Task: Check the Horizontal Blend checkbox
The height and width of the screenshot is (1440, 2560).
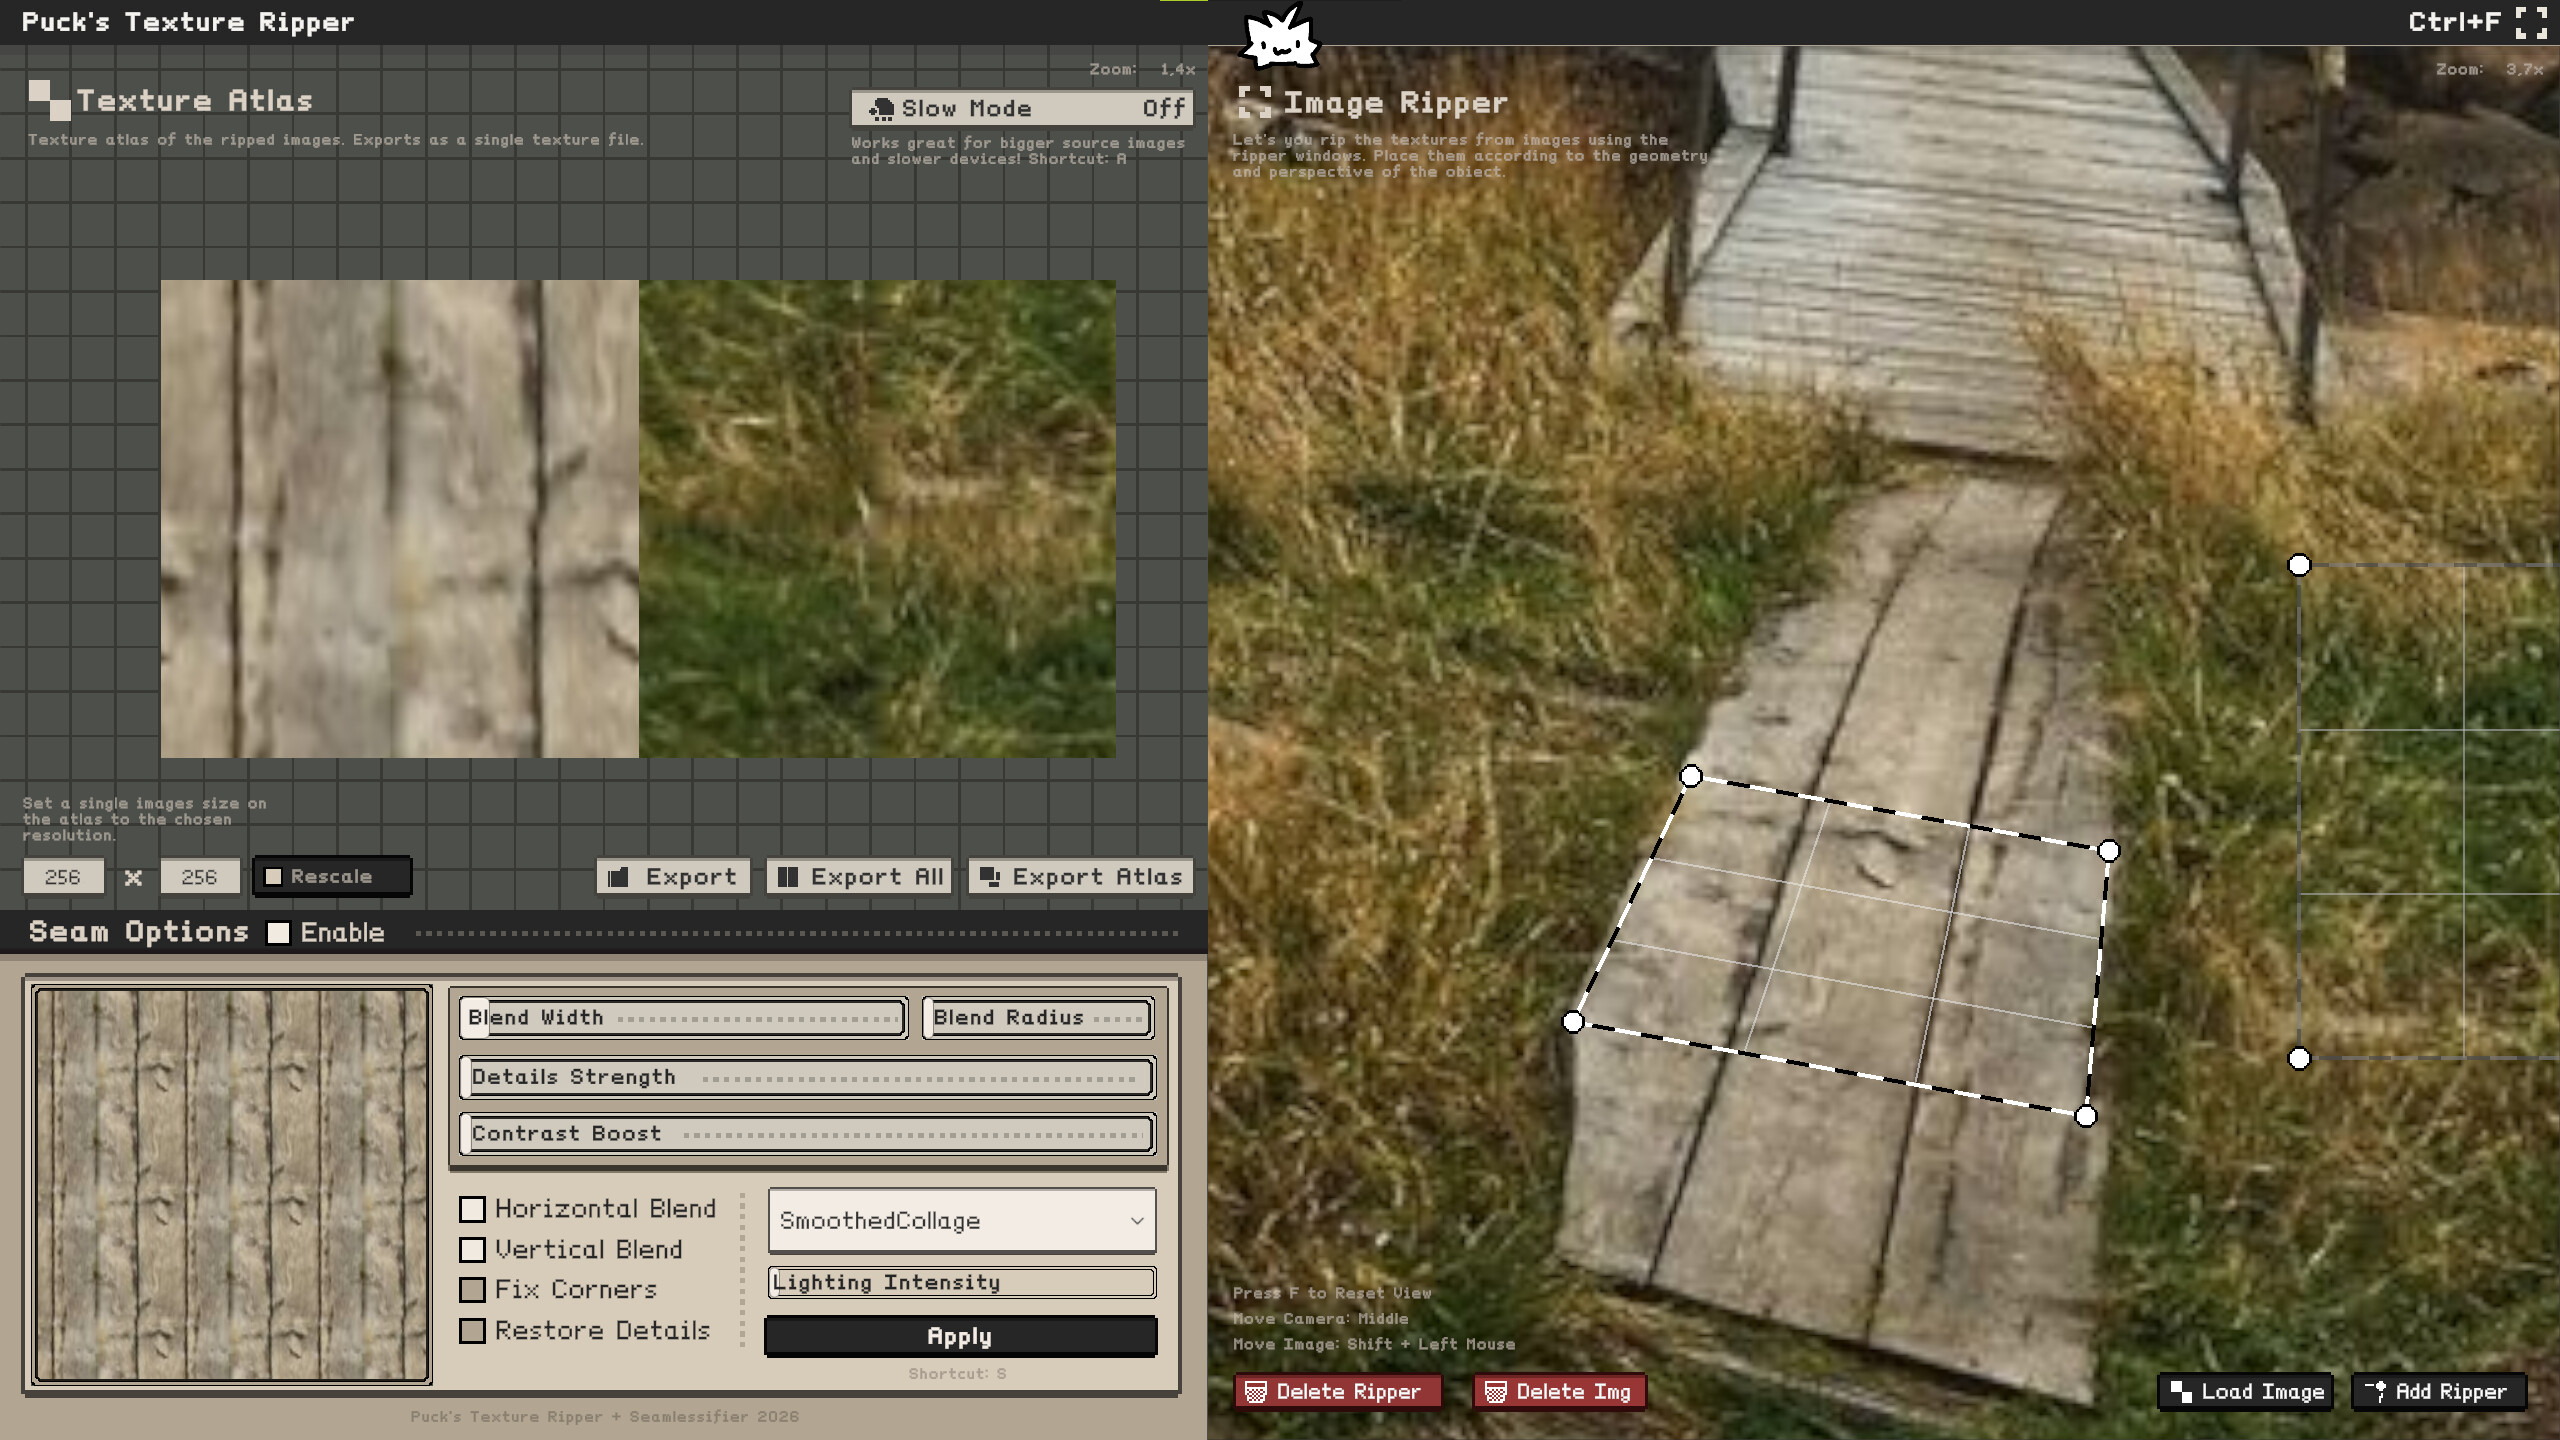Action: [472, 1209]
